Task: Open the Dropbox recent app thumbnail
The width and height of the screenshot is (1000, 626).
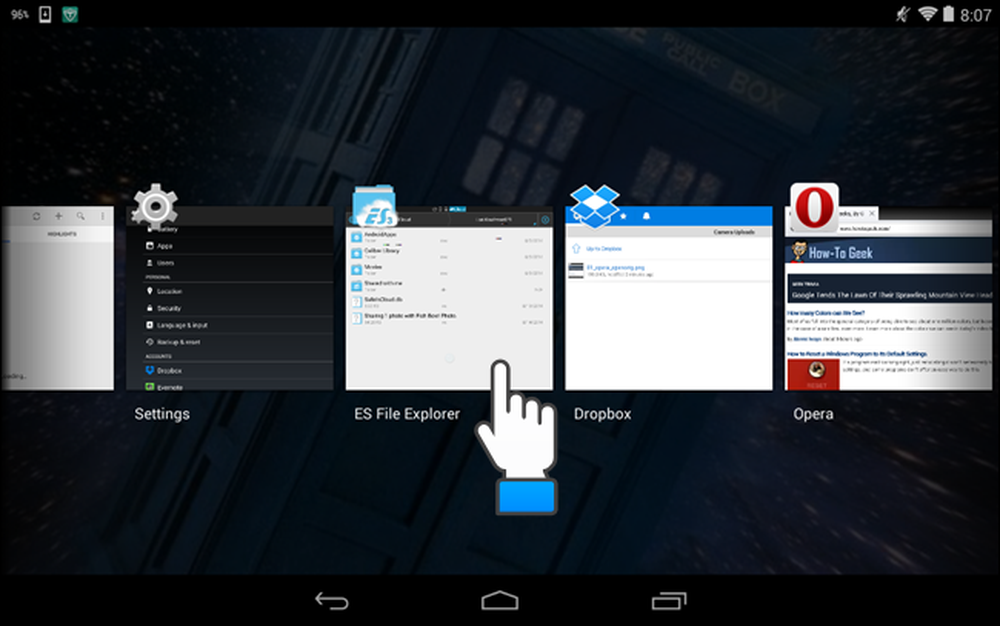Action: 668,298
